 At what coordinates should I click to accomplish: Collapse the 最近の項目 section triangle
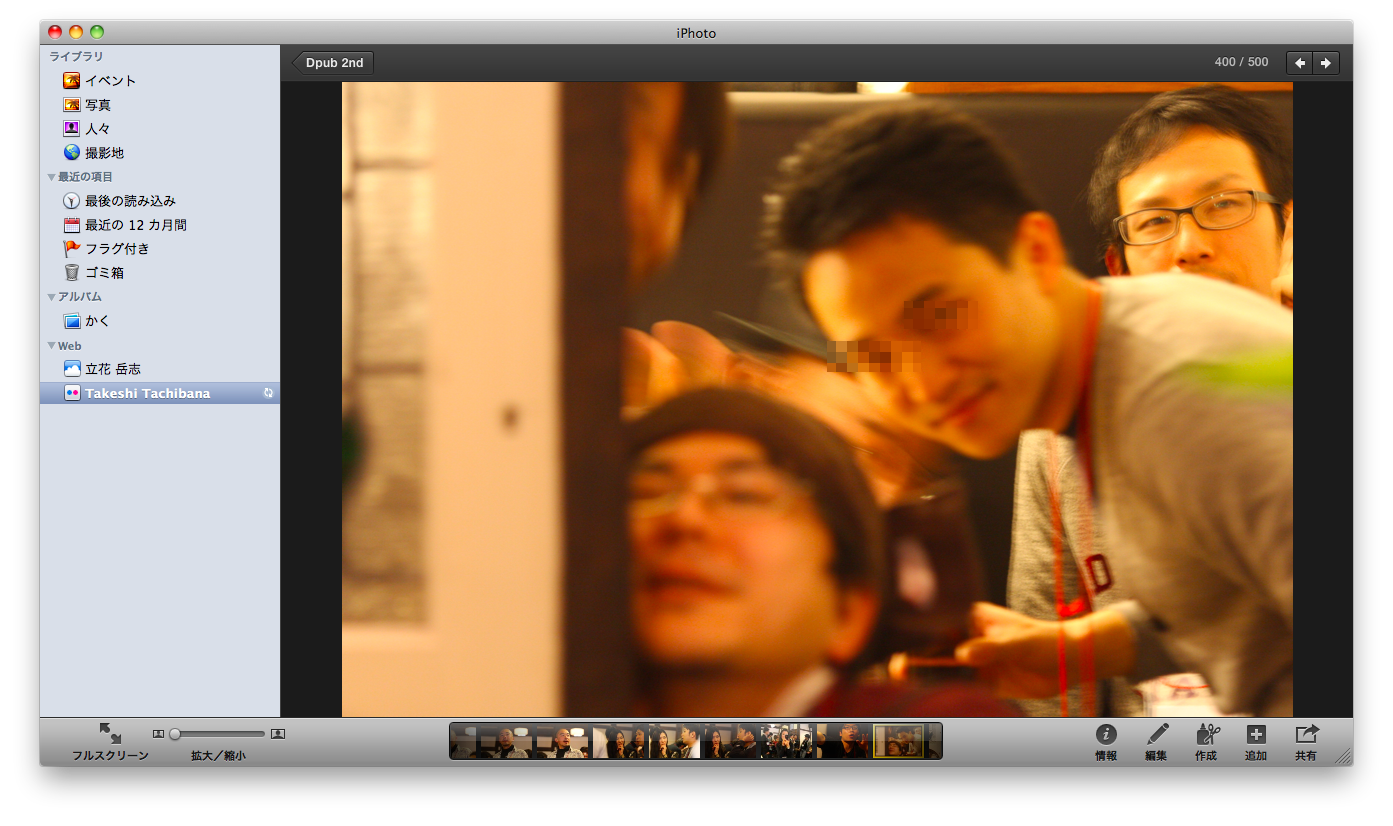[x=51, y=178]
